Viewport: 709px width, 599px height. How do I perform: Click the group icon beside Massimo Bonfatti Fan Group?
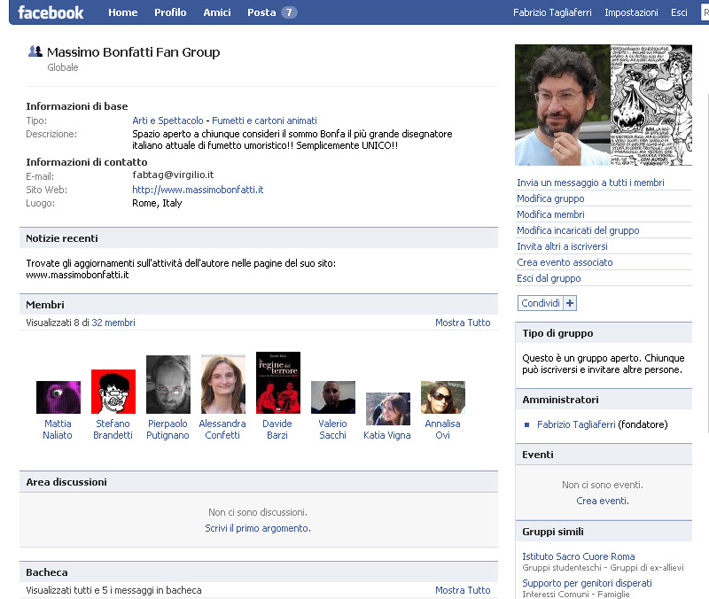[x=35, y=52]
